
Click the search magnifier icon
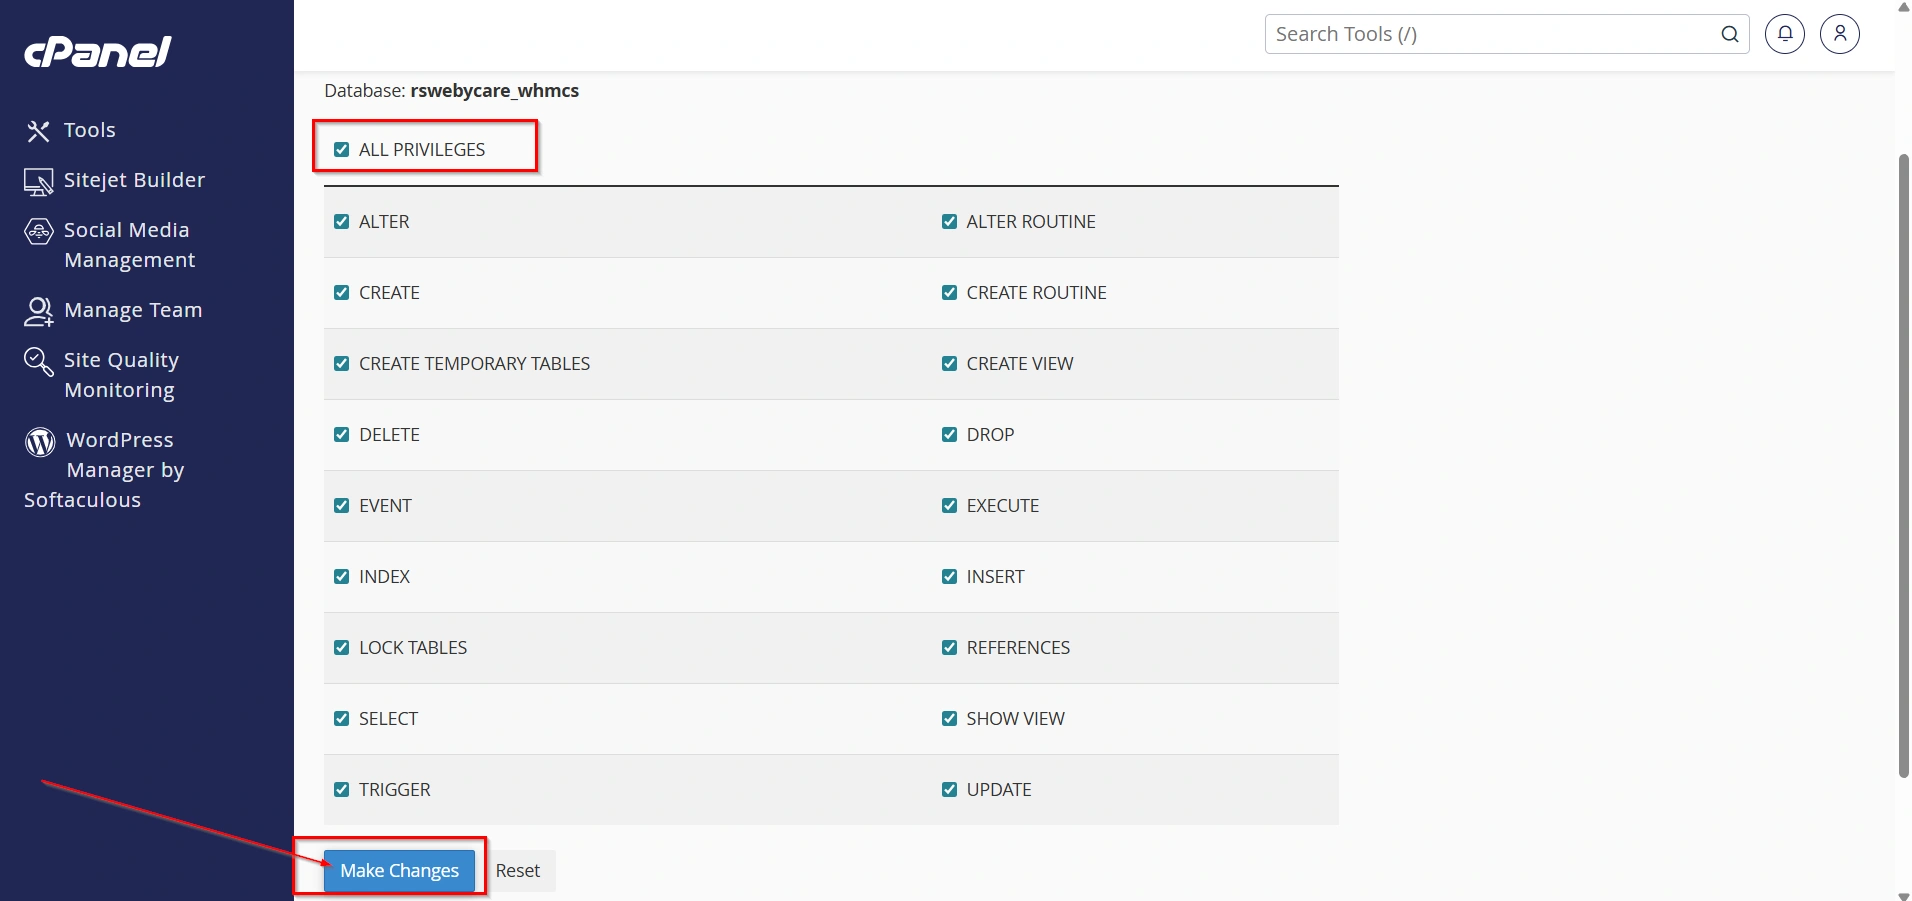pyautogui.click(x=1729, y=34)
